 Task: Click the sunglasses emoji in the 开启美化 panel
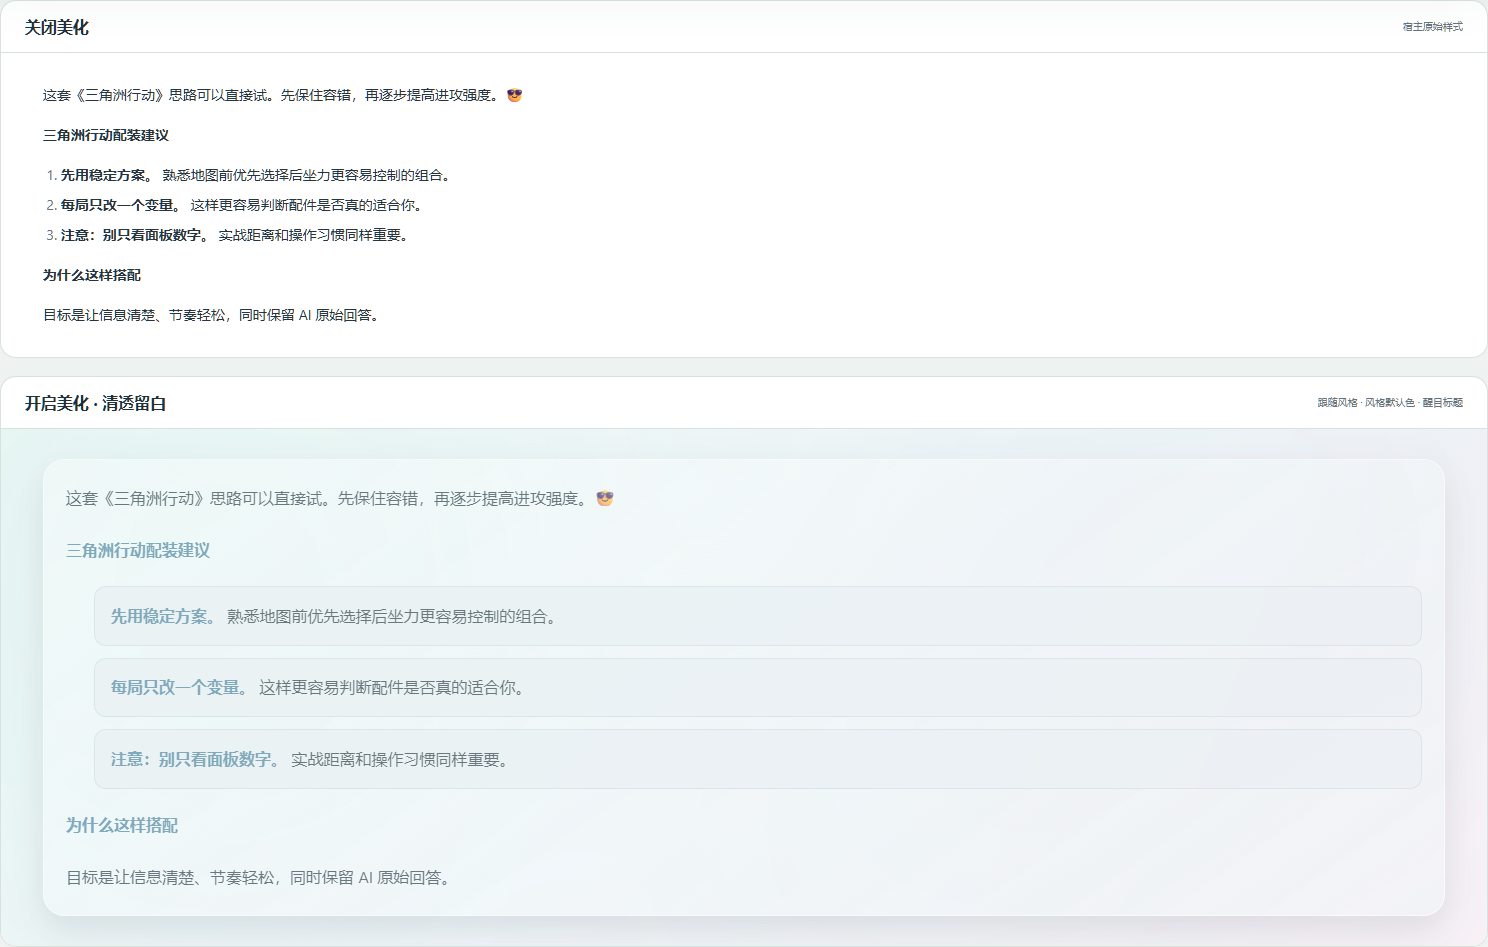coord(605,498)
